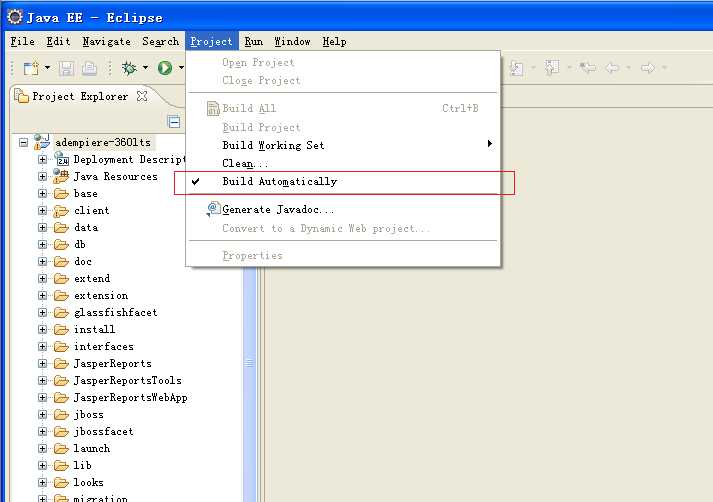Select the extension folder
Viewport: 713px width, 502px height.
point(101,296)
